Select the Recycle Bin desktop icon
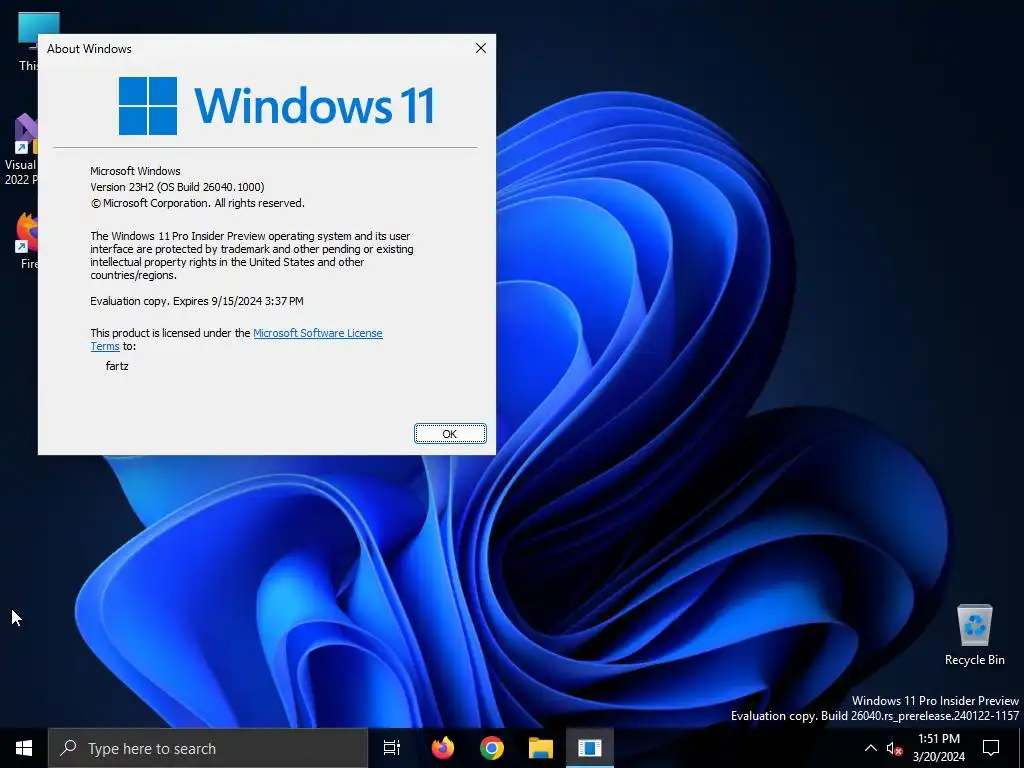Screen dimensions: 1024x768 974,635
